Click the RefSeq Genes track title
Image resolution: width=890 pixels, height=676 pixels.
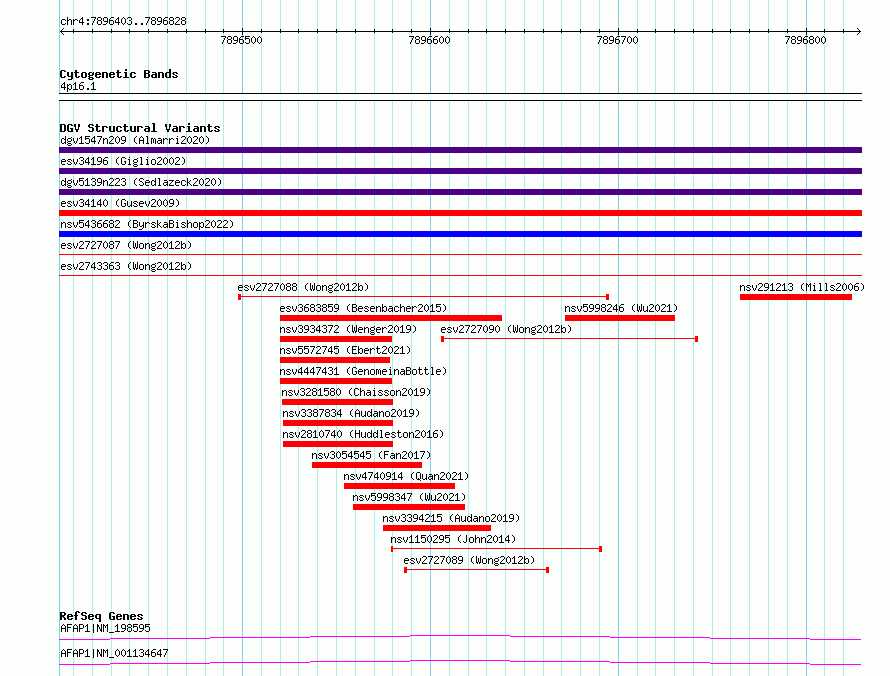coord(102,616)
